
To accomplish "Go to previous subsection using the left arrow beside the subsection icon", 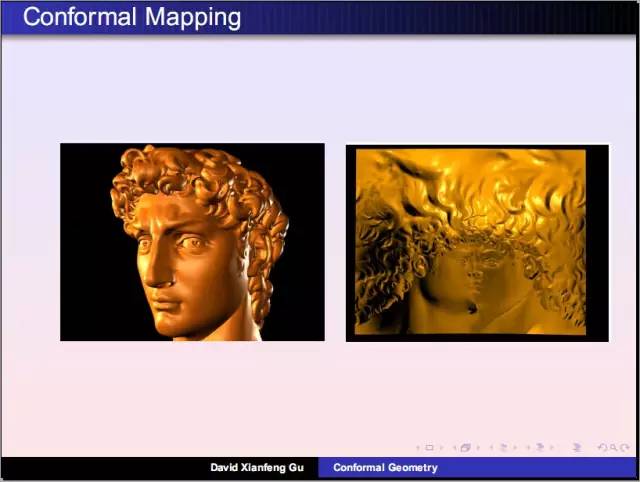I will tap(491, 448).
